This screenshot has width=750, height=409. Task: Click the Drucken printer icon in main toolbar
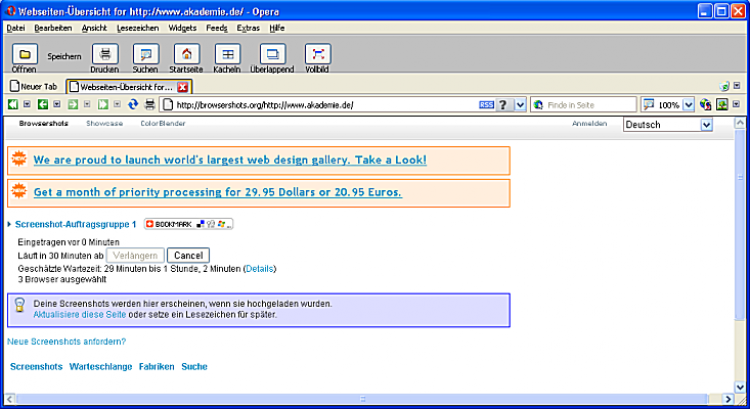coord(105,54)
